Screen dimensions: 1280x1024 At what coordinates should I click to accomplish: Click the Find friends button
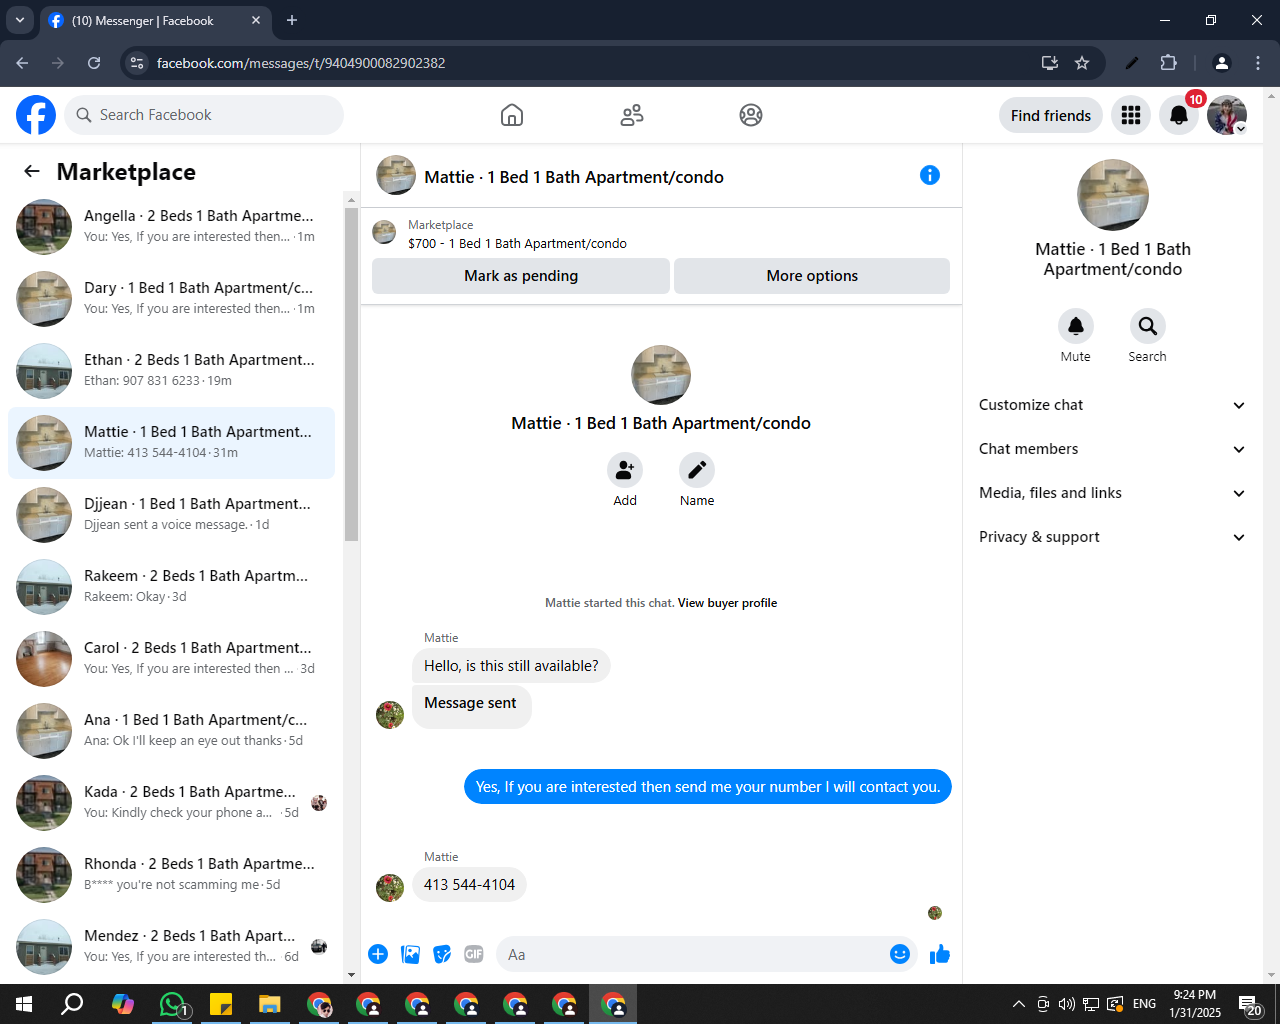pos(1051,115)
